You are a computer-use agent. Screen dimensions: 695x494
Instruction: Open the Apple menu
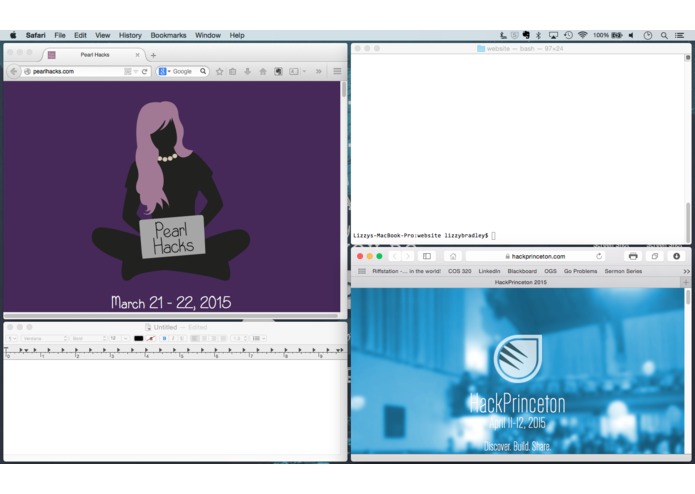(x=13, y=35)
